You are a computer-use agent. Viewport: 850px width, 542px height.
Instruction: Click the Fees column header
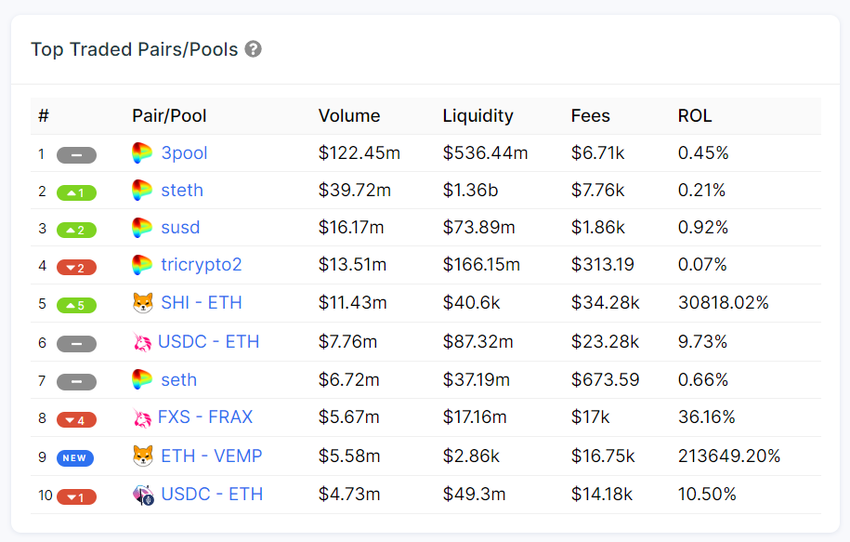point(591,116)
